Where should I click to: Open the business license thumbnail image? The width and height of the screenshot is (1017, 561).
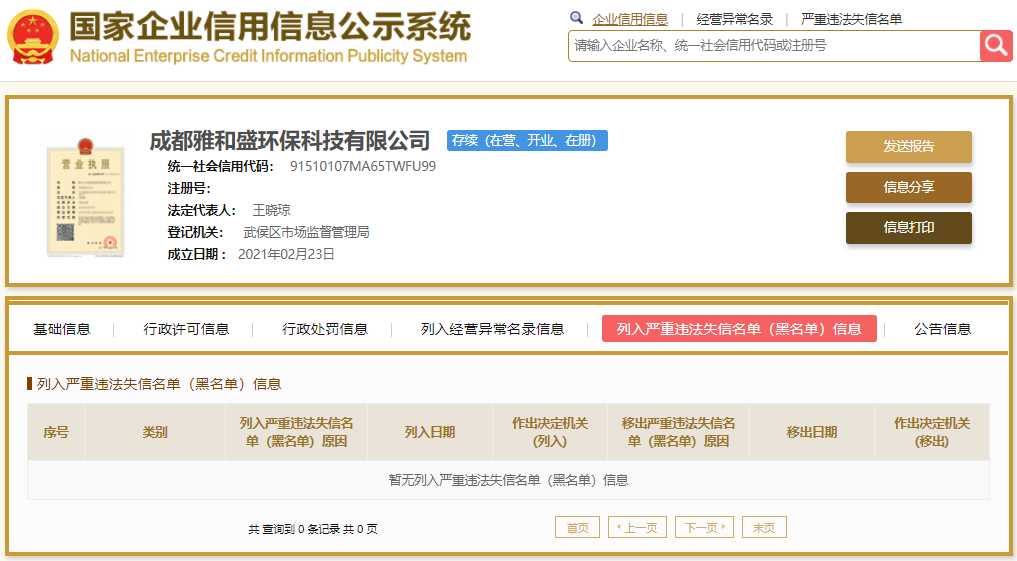pos(85,198)
